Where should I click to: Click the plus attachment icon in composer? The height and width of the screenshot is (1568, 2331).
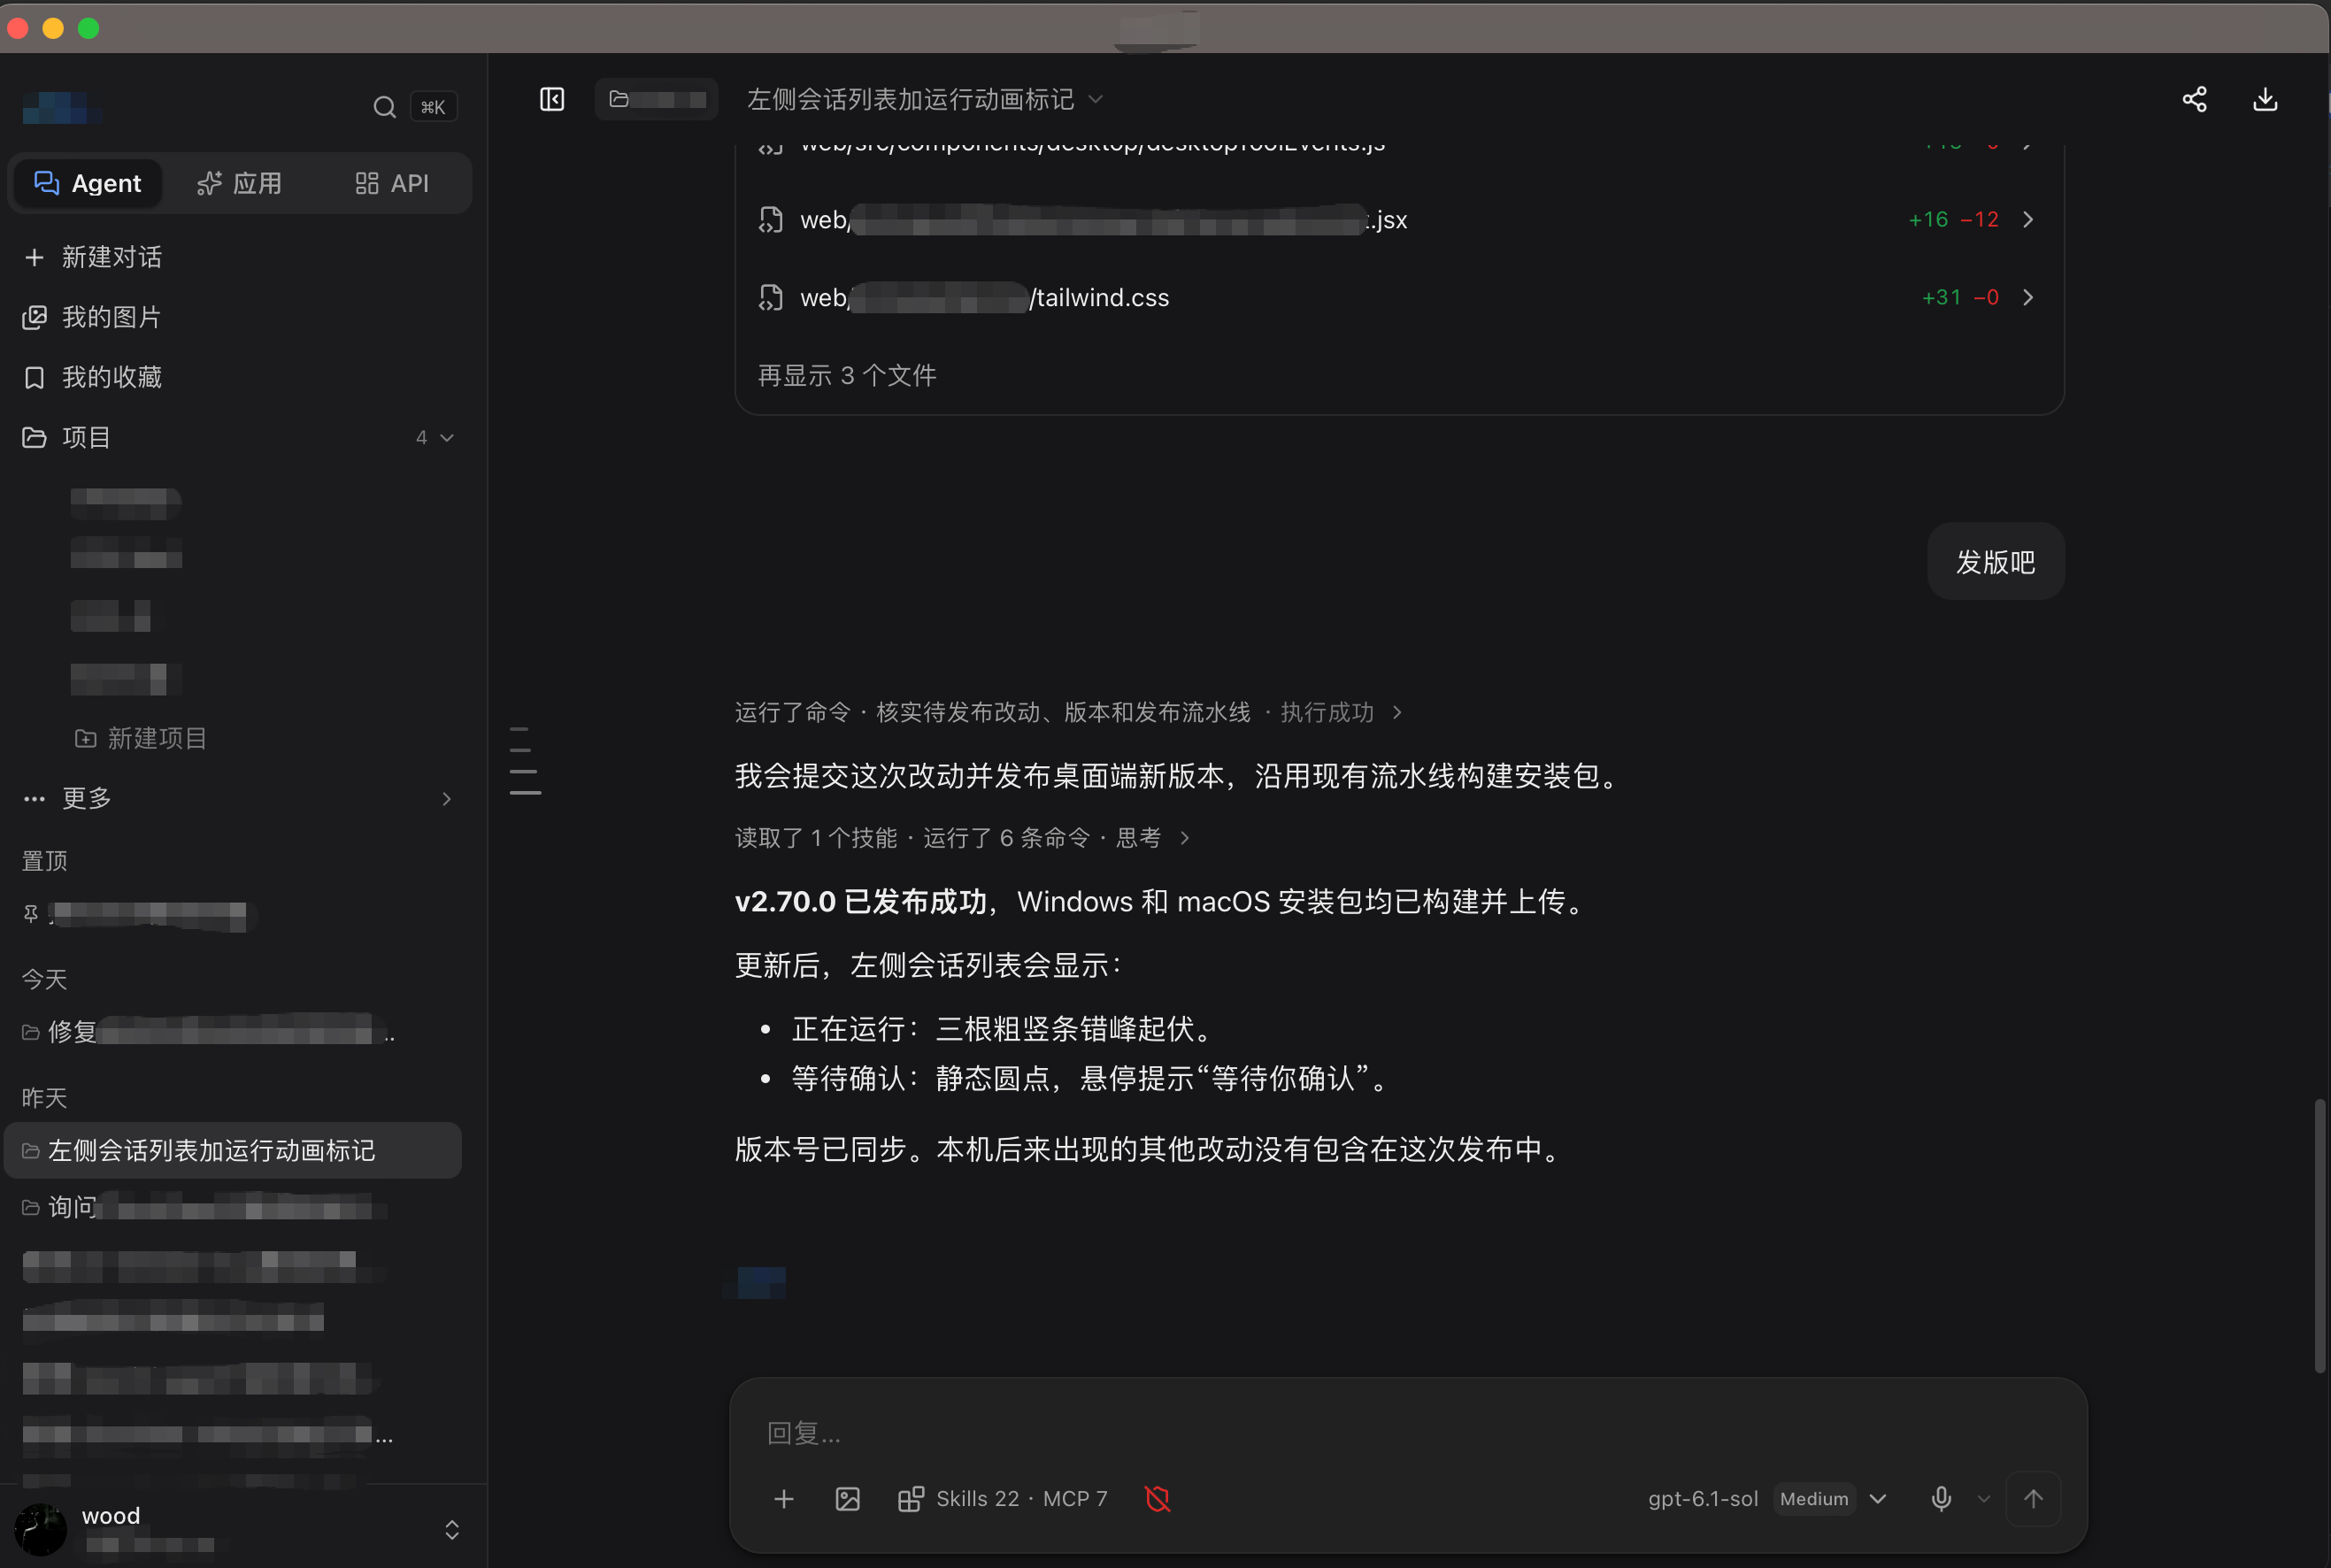[784, 1498]
